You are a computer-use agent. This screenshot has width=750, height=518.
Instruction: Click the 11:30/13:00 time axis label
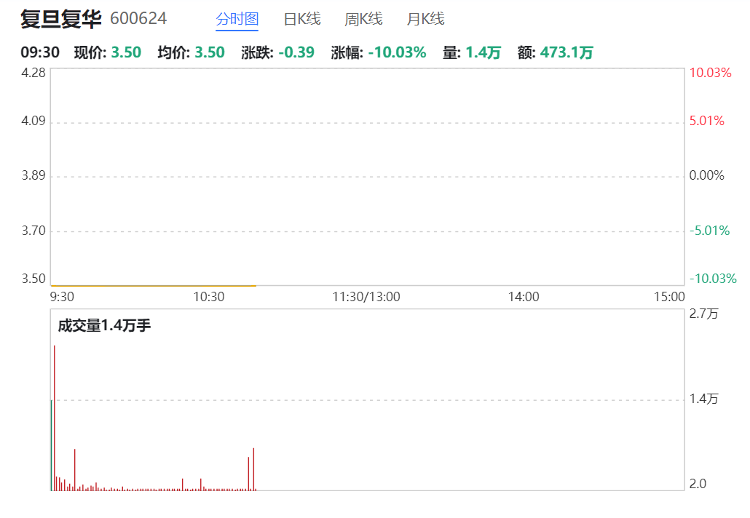tap(366, 297)
